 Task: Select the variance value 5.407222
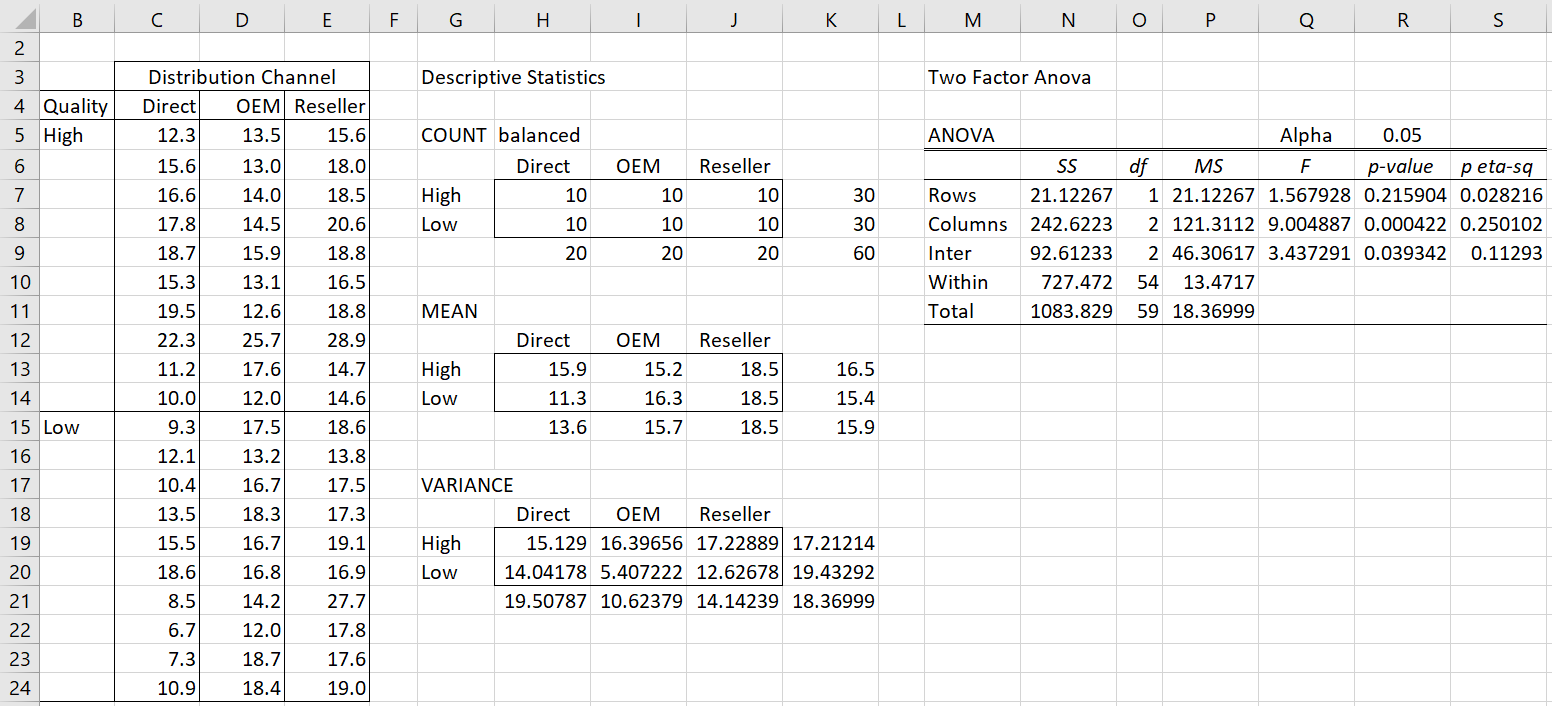pyautogui.click(x=638, y=572)
